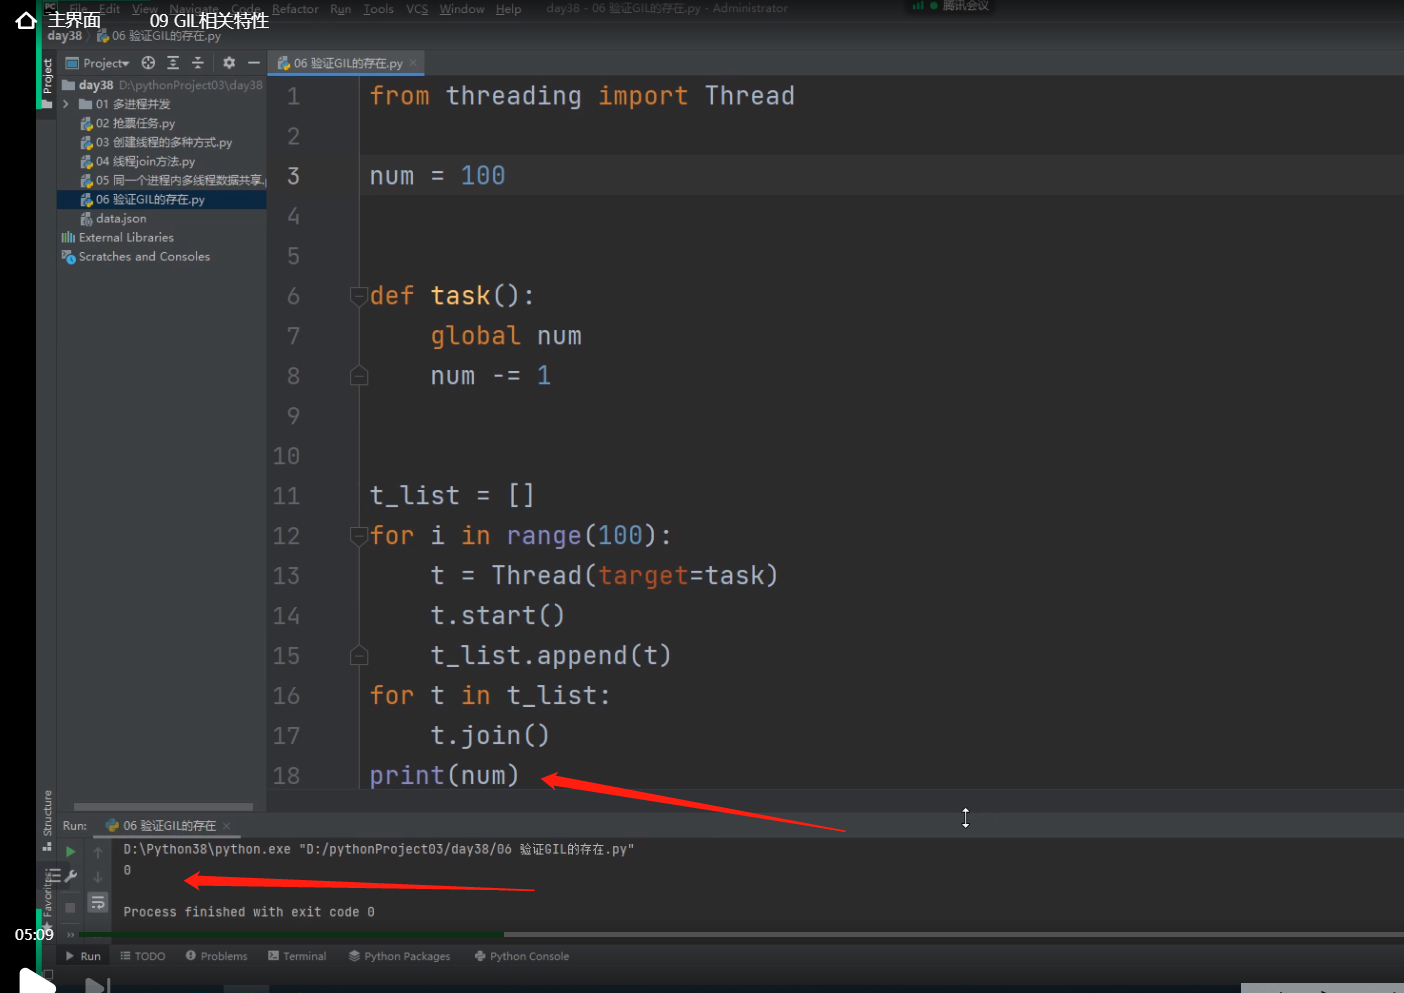Toggle soft-wrap in Run console
Screen dimensions: 1404x993
(x=98, y=903)
